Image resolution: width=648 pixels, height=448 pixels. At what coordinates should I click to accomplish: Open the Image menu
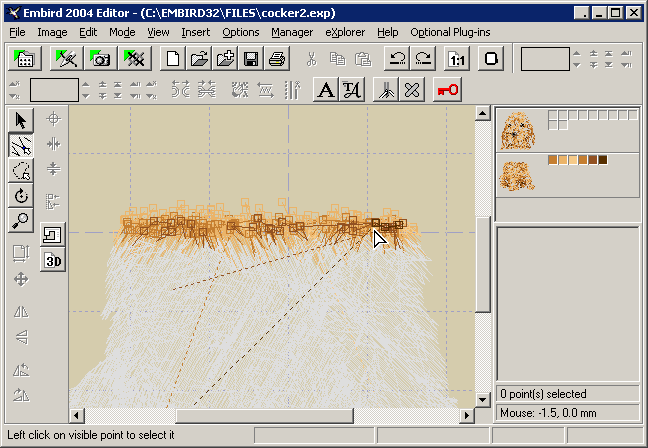[x=52, y=32]
